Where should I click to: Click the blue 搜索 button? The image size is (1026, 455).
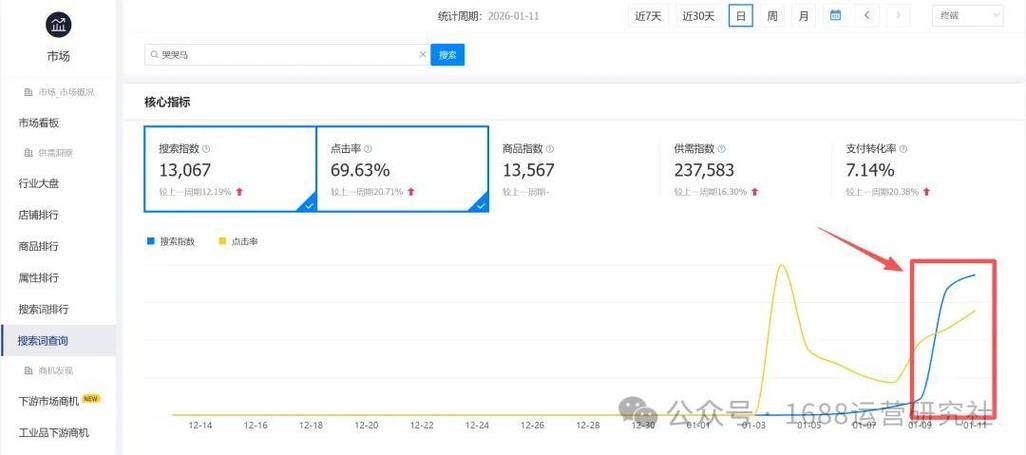click(447, 55)
